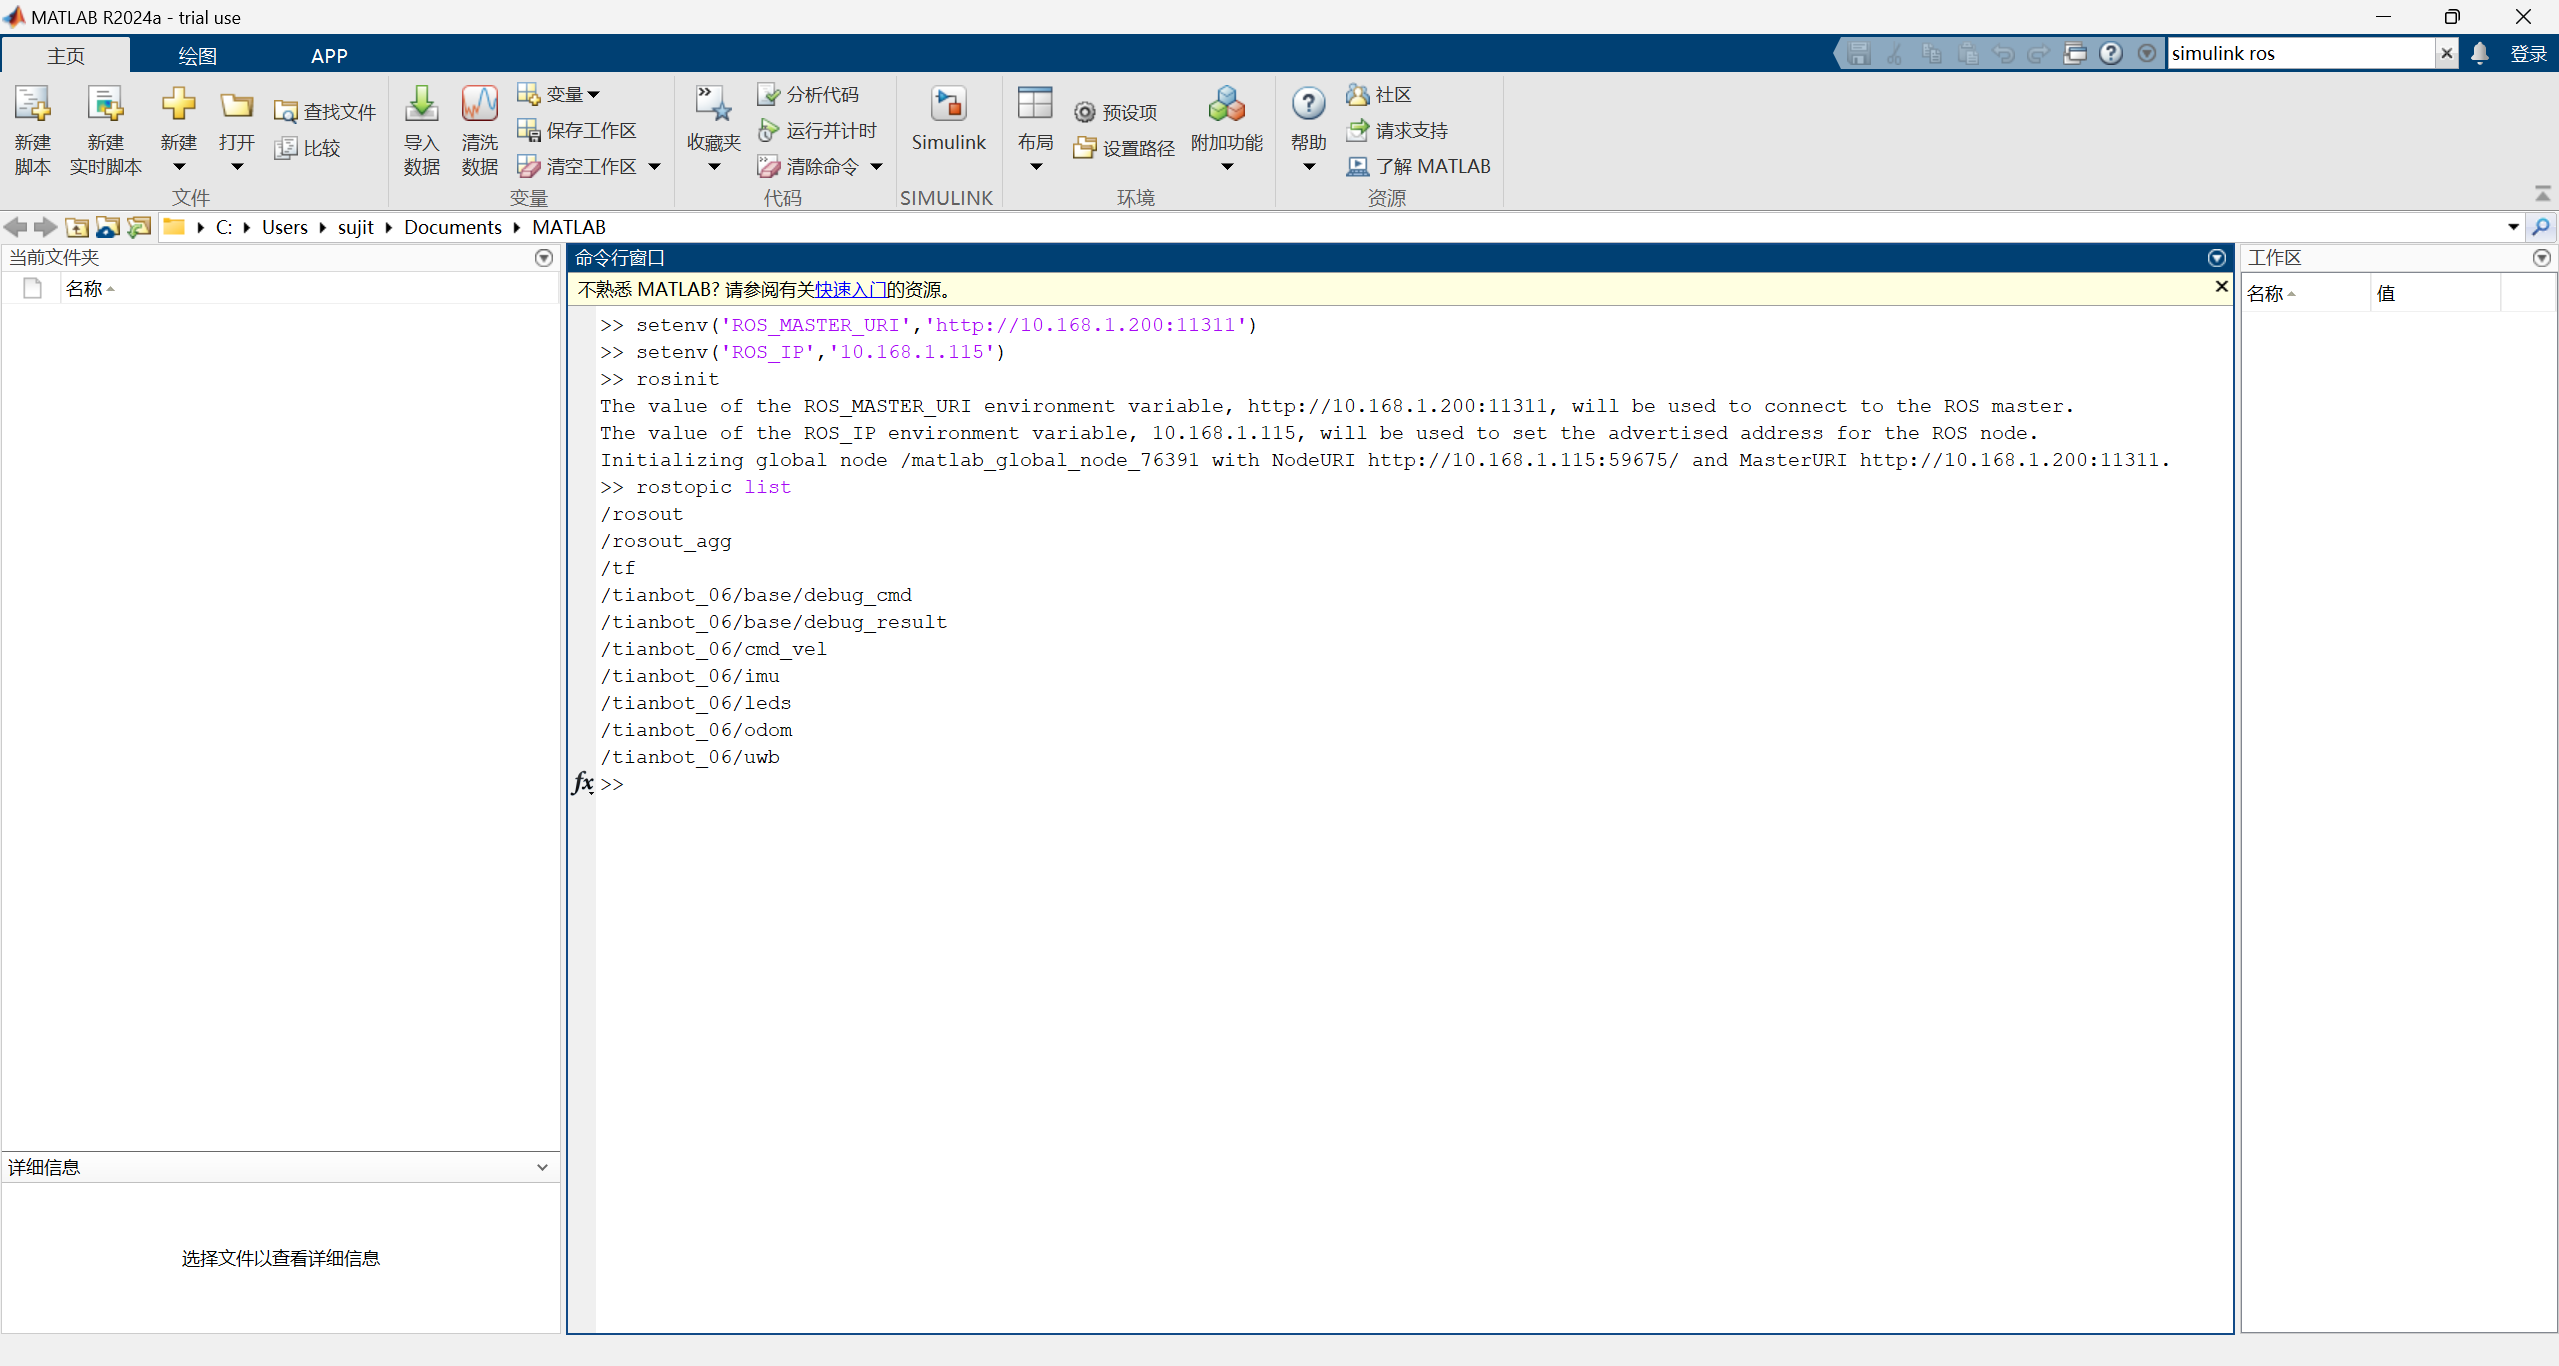This screenshot has height=1366, width=2559.
Task: Click the New Script (新建脚本) icon
Action: [32, 105]
